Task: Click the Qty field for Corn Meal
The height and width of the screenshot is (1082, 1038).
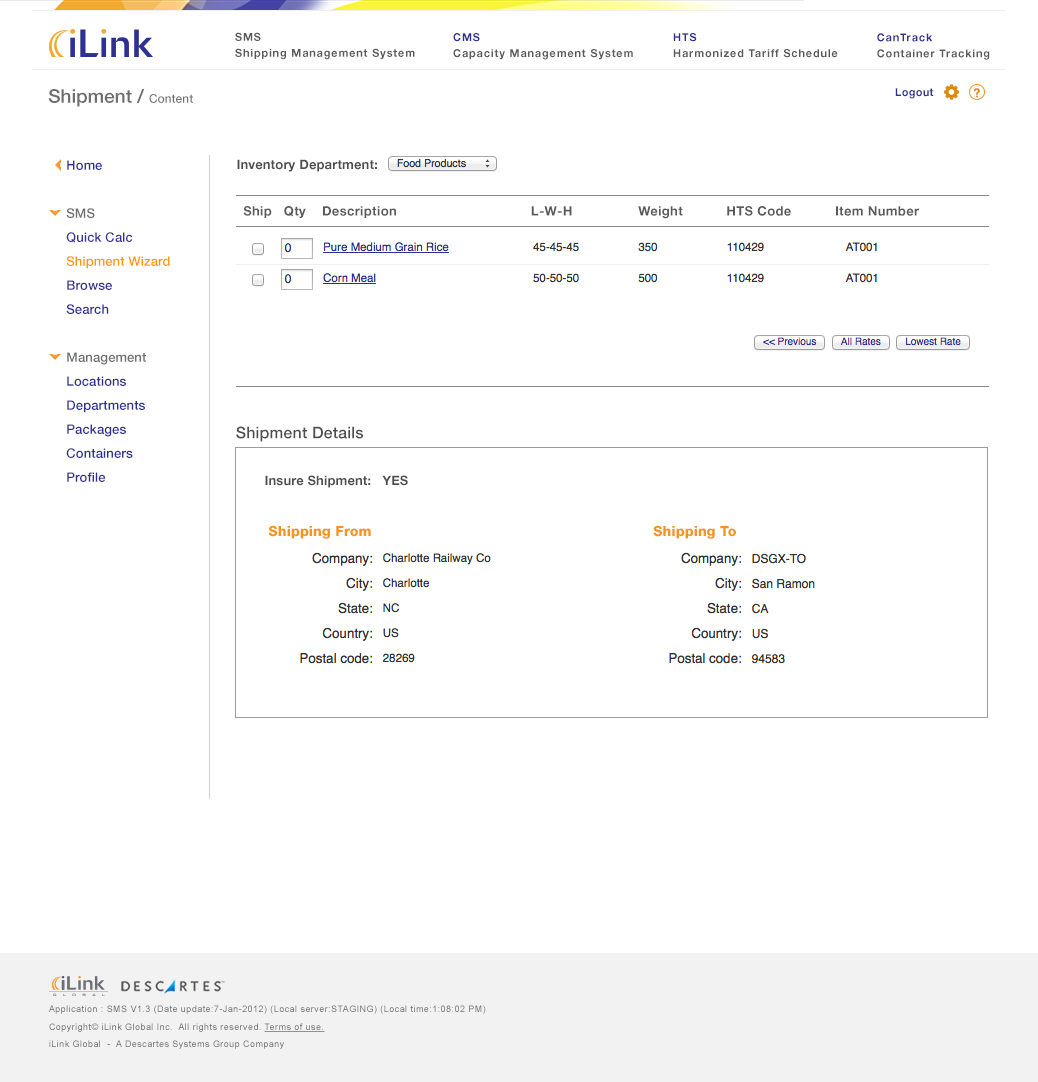Action: pos(296,279)
